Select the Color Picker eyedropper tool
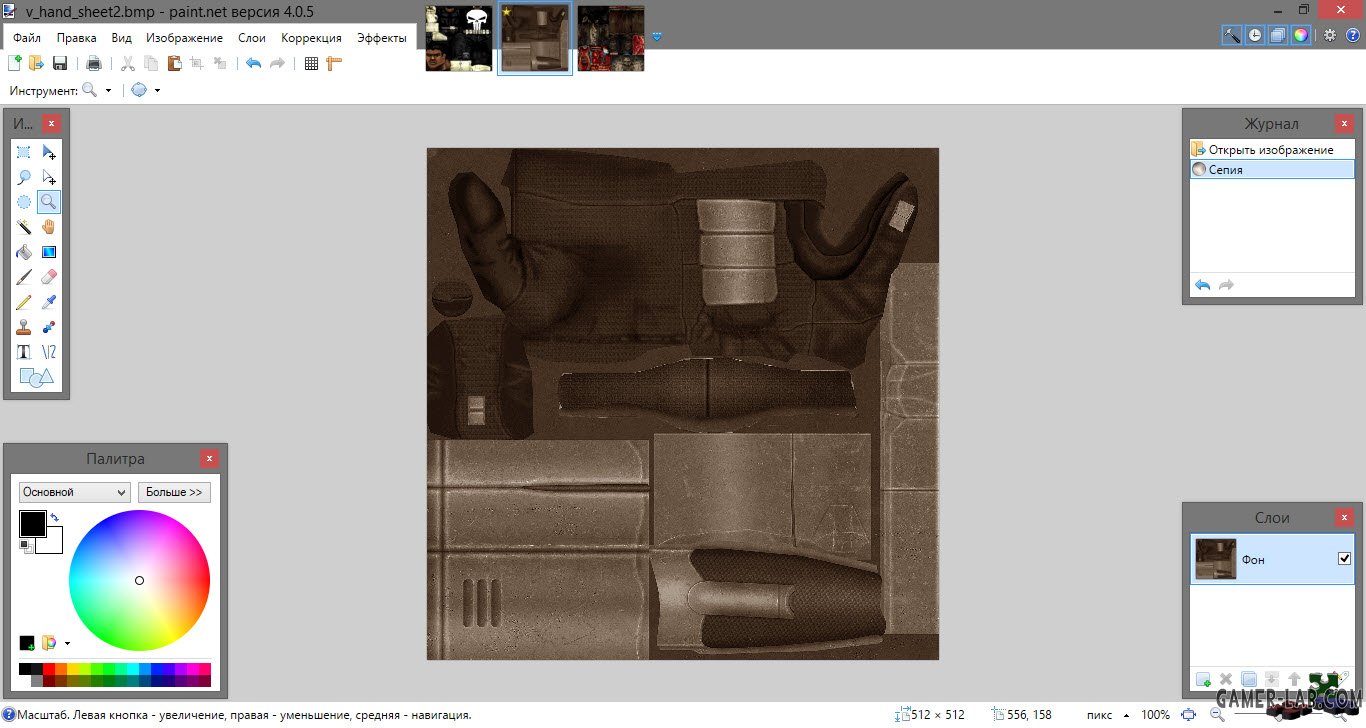 tap(49, 302)
